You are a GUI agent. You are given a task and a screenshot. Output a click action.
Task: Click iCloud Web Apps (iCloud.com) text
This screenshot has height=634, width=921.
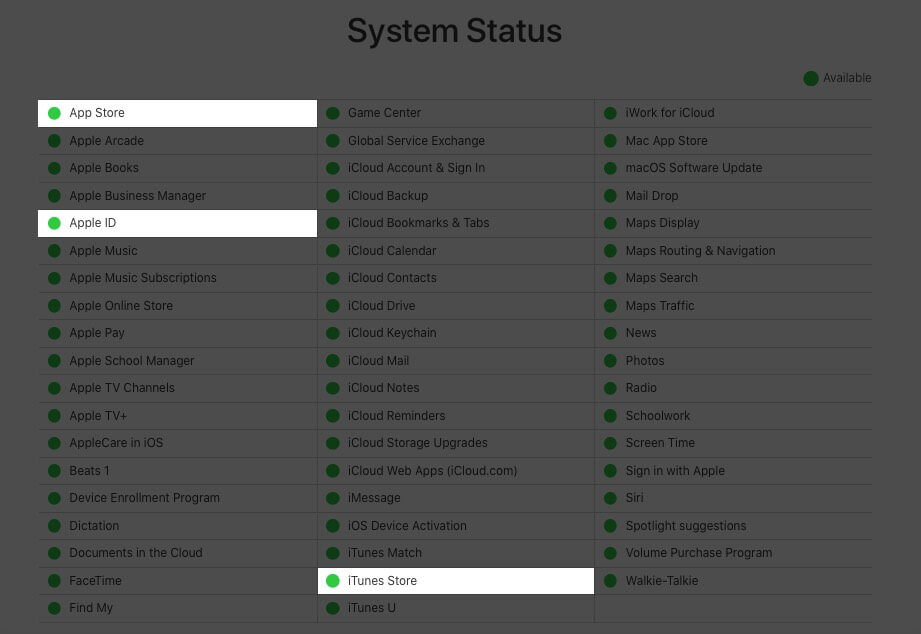[432, 471]
